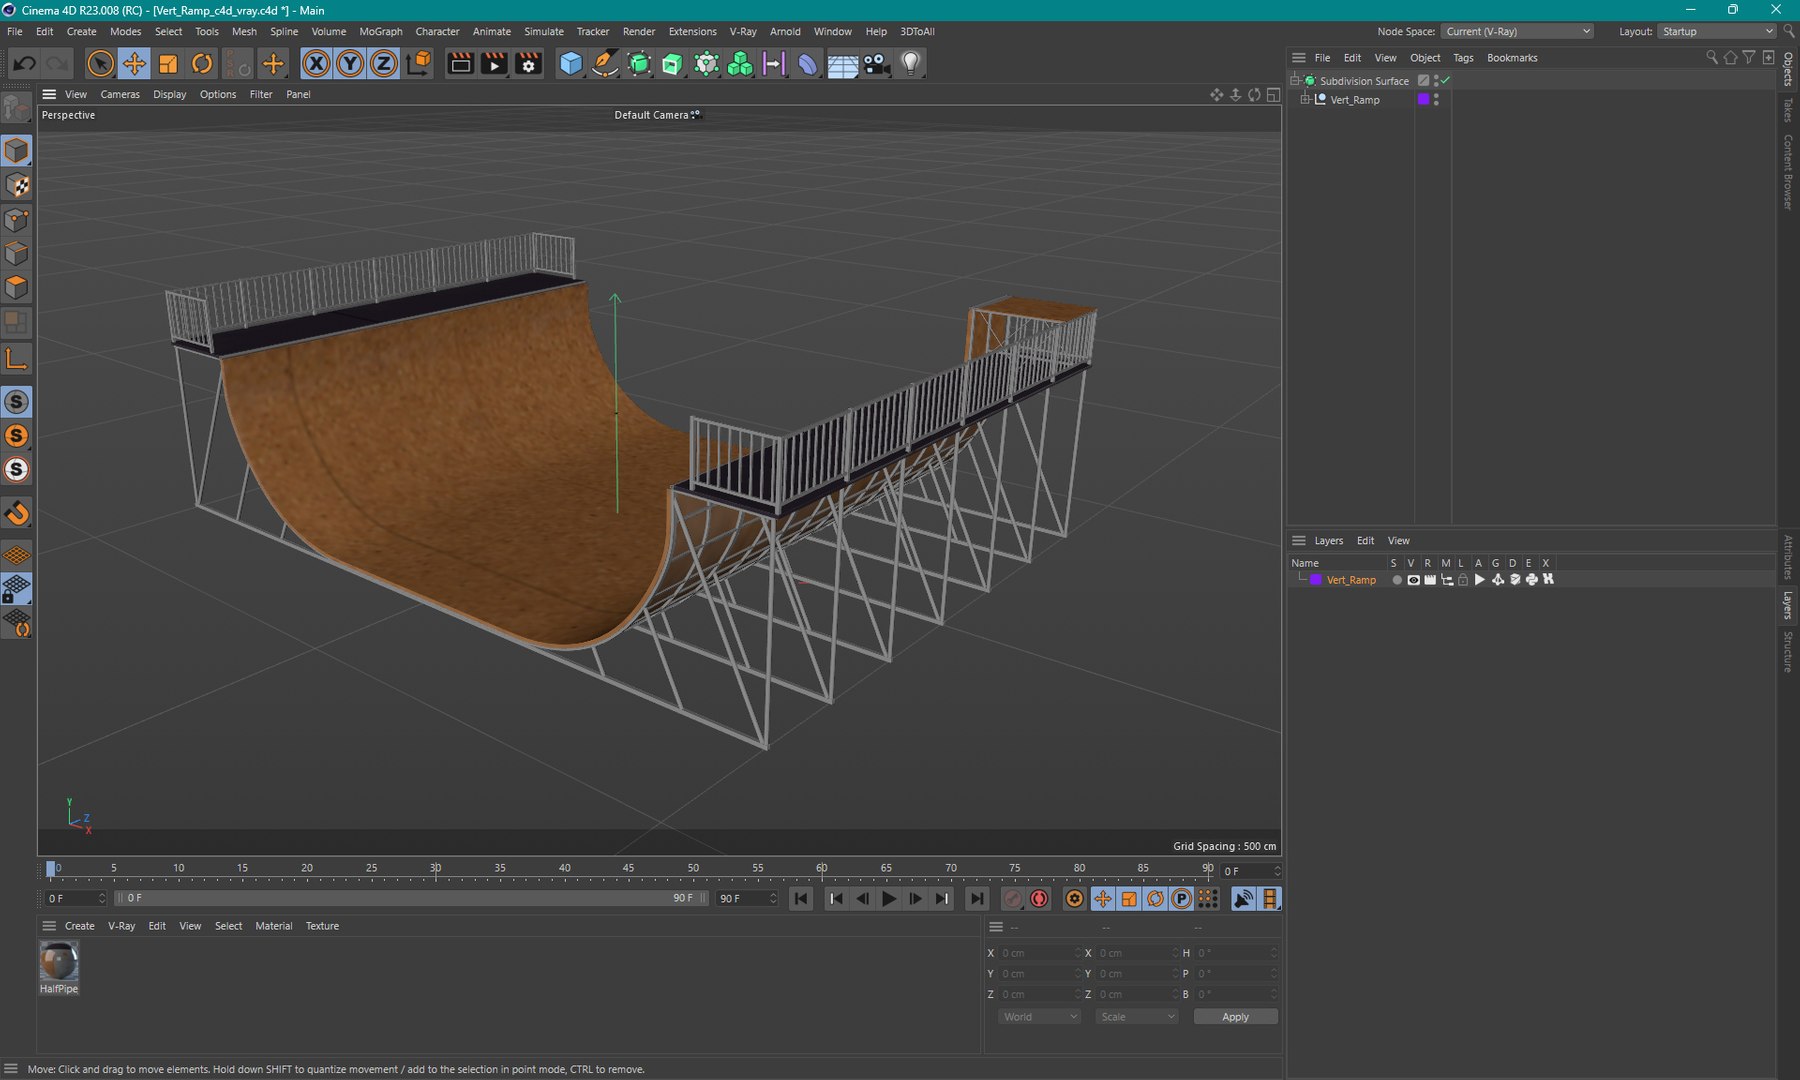Open the Layout Startup dropdown

(1716, 32)
